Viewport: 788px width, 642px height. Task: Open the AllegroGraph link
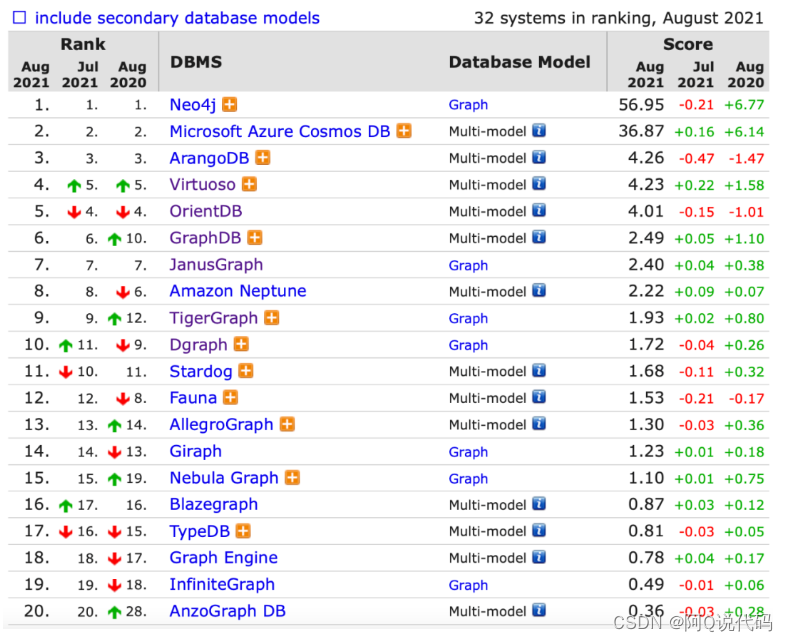[221, 425]
